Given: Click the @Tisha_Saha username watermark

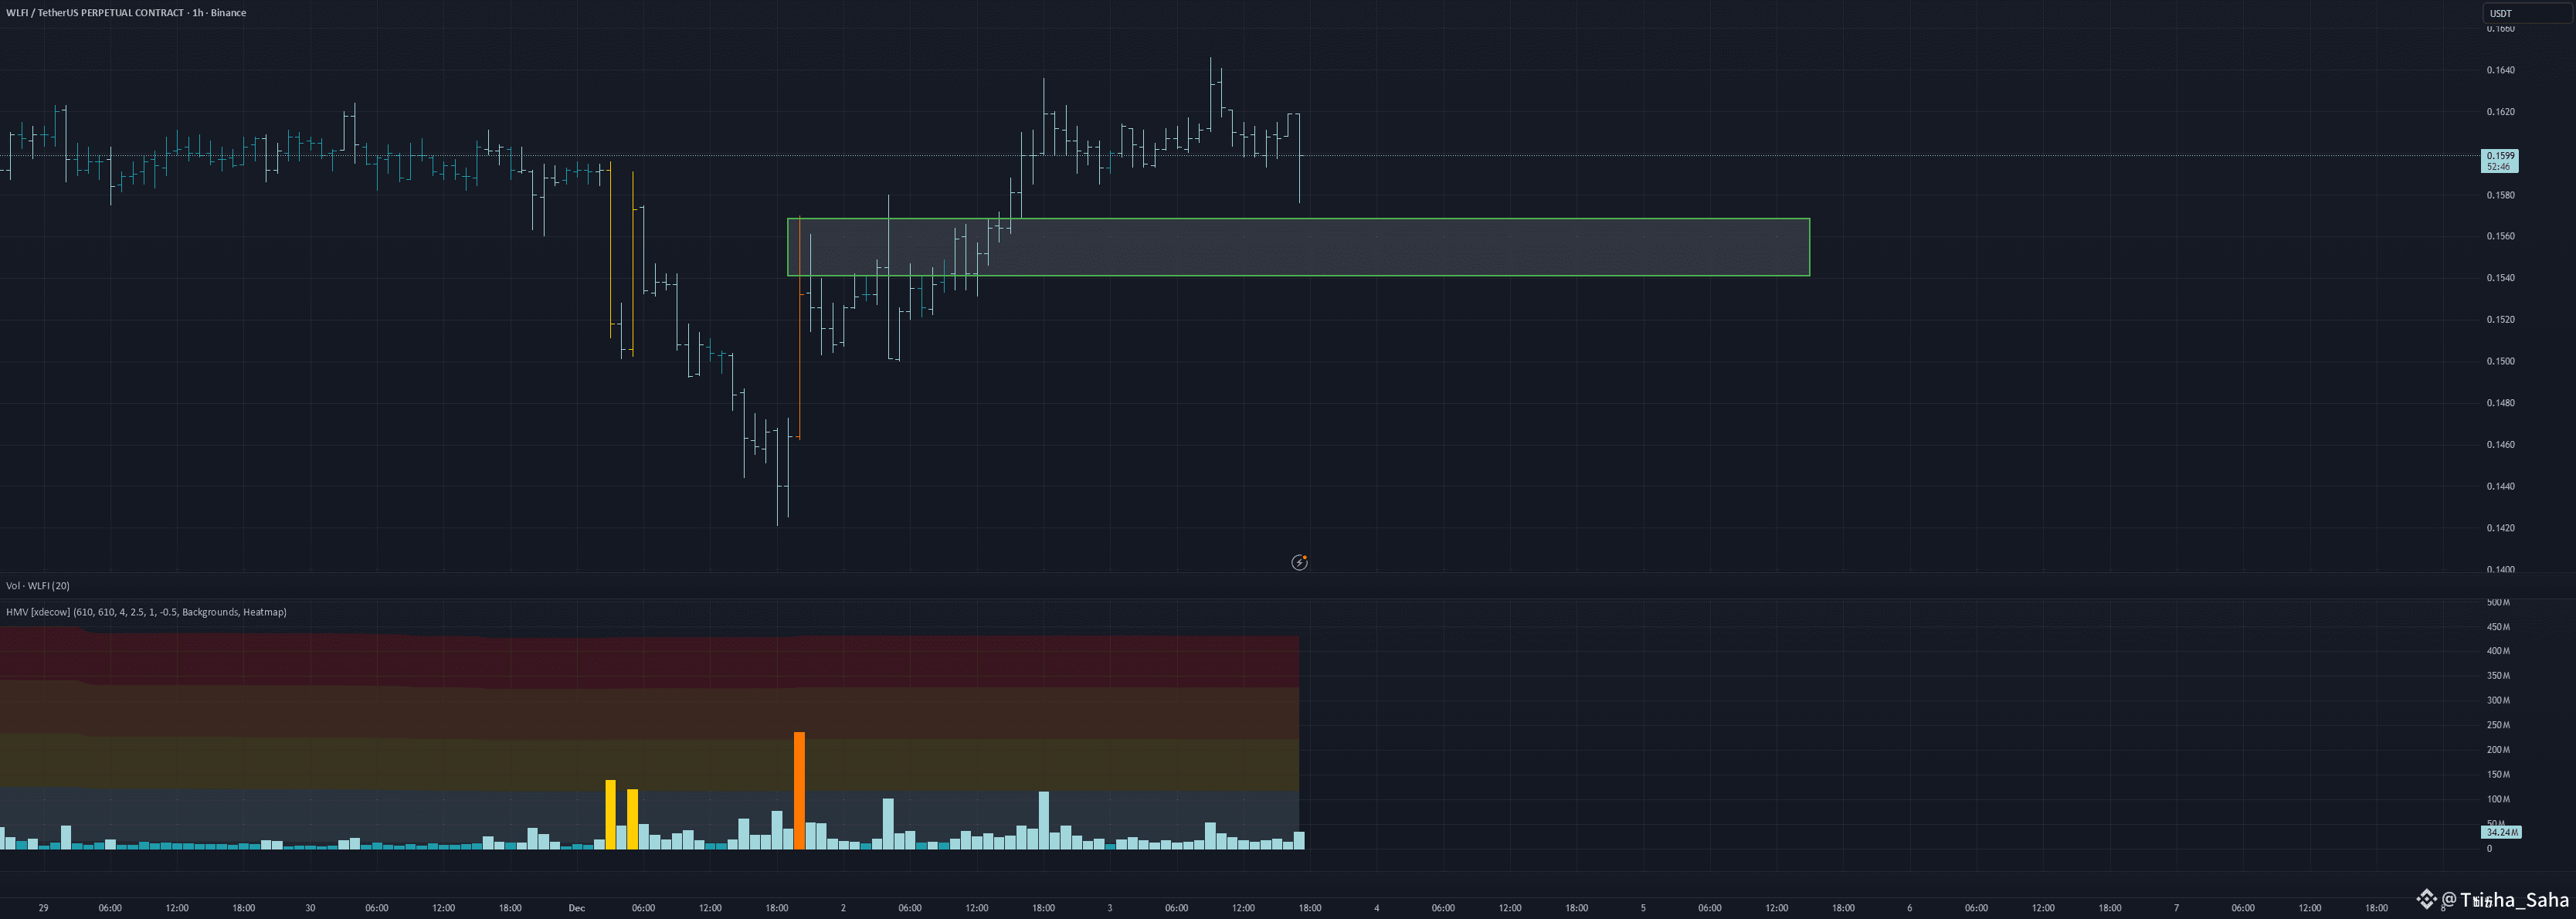Looking at the screenshot, I should coord(2505,899).
